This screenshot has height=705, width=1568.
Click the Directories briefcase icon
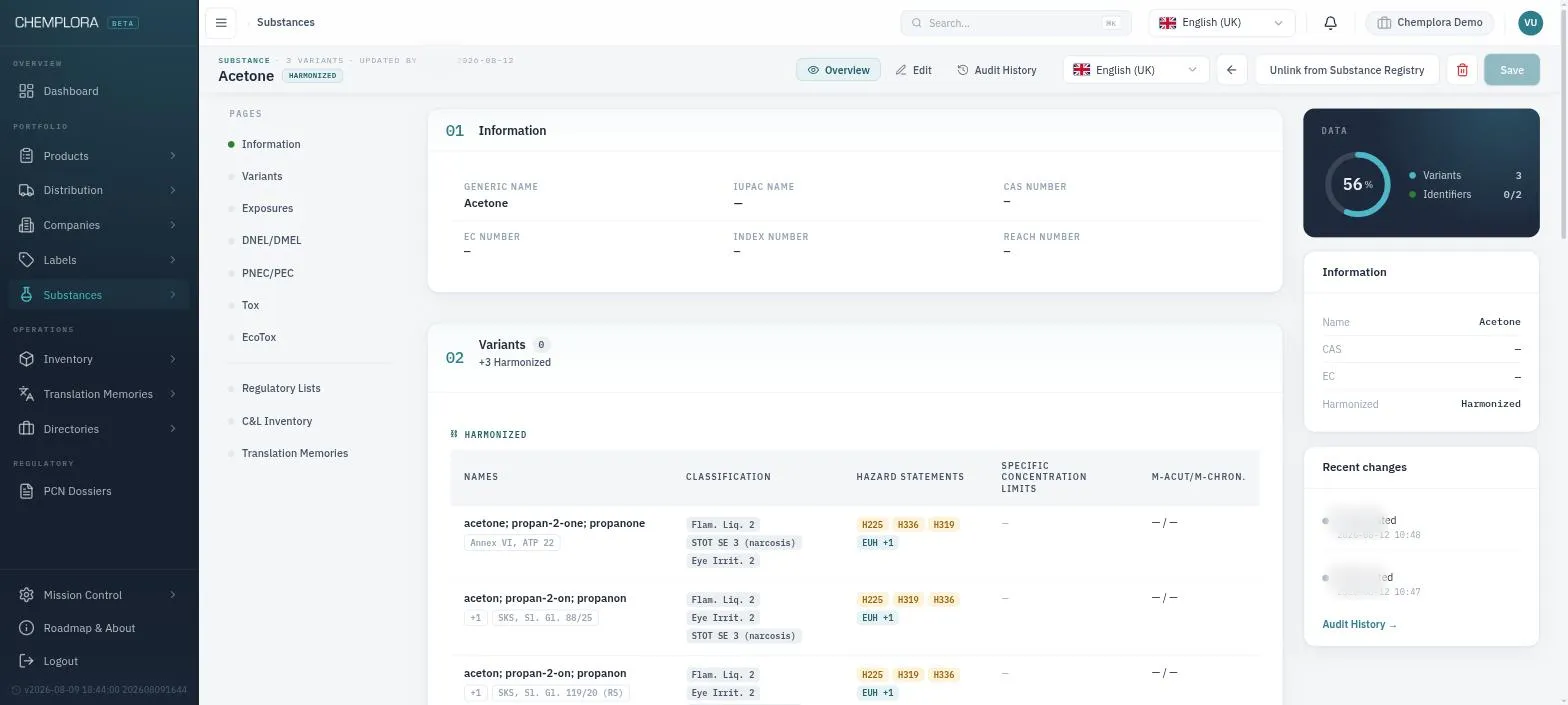pos(27,429)
